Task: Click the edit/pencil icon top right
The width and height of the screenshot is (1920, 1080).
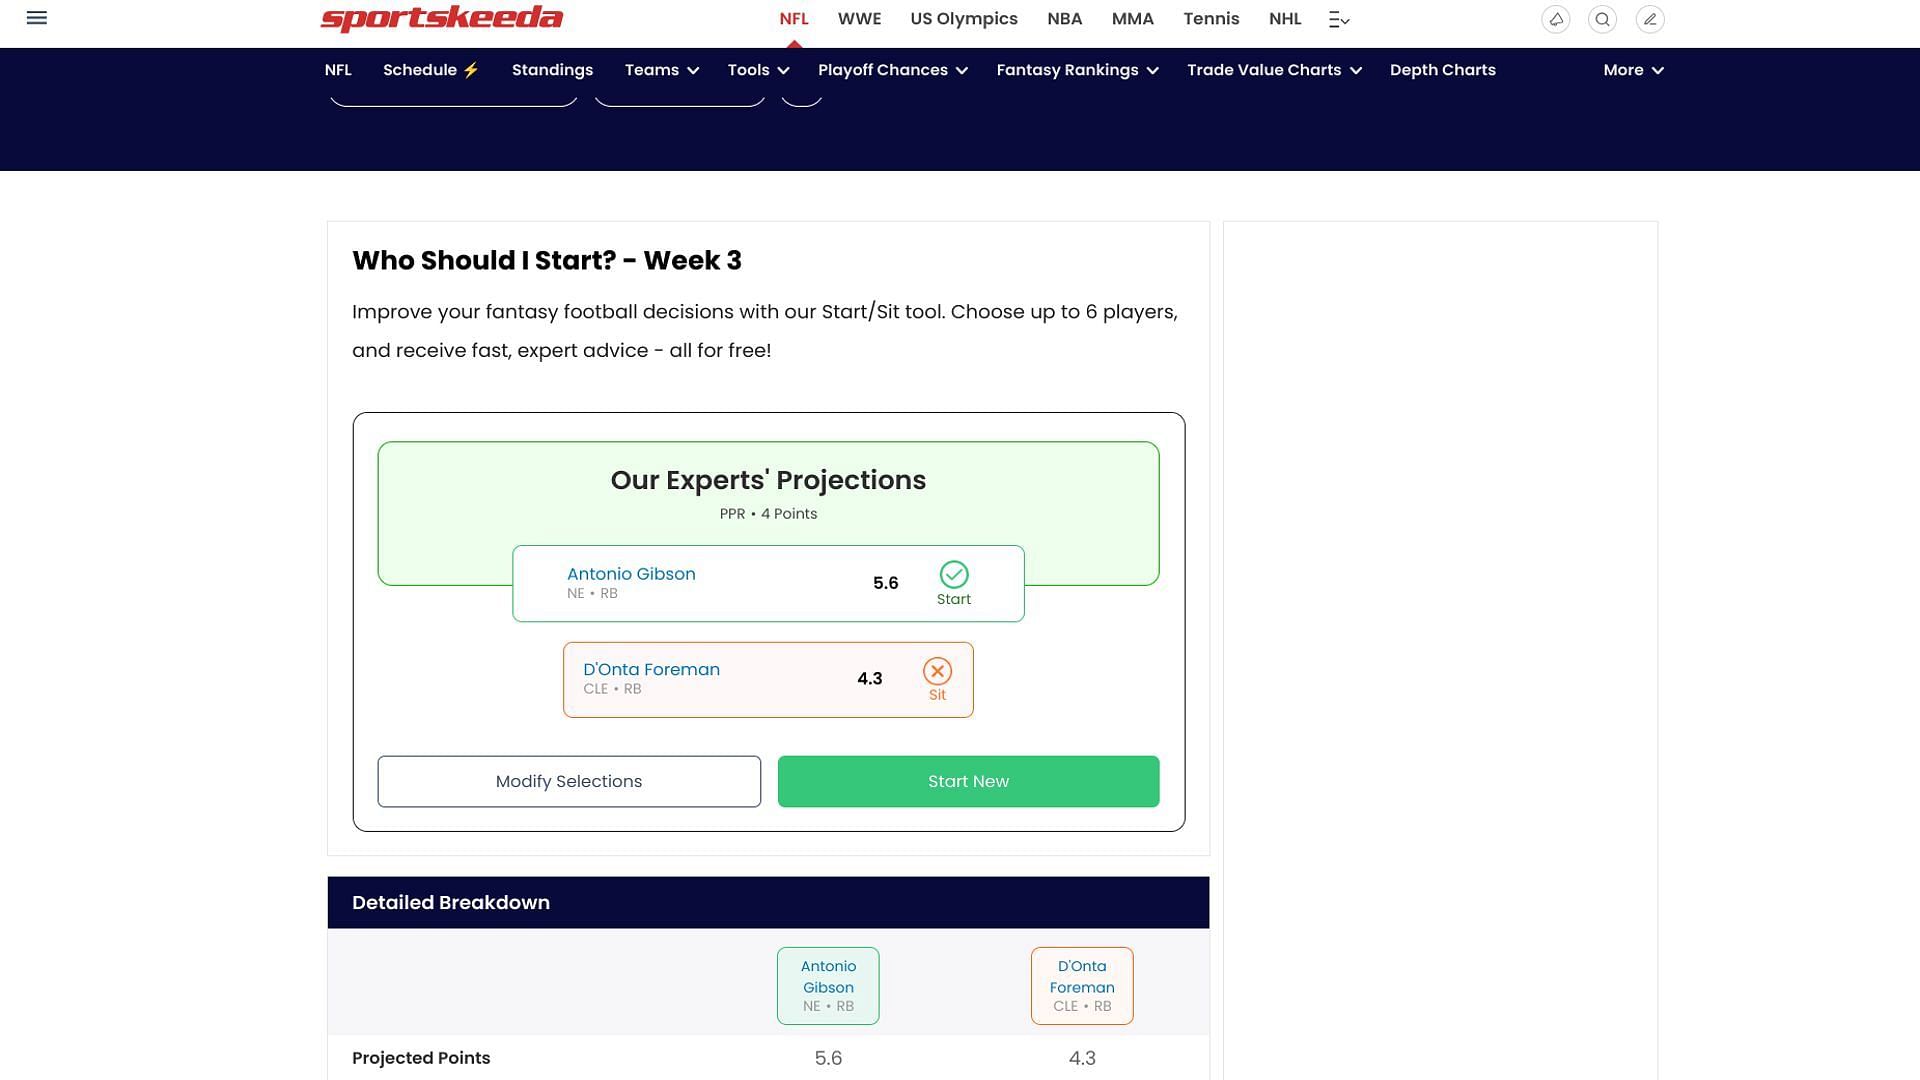Action: pyautogui.click(x=1650, y=18)
